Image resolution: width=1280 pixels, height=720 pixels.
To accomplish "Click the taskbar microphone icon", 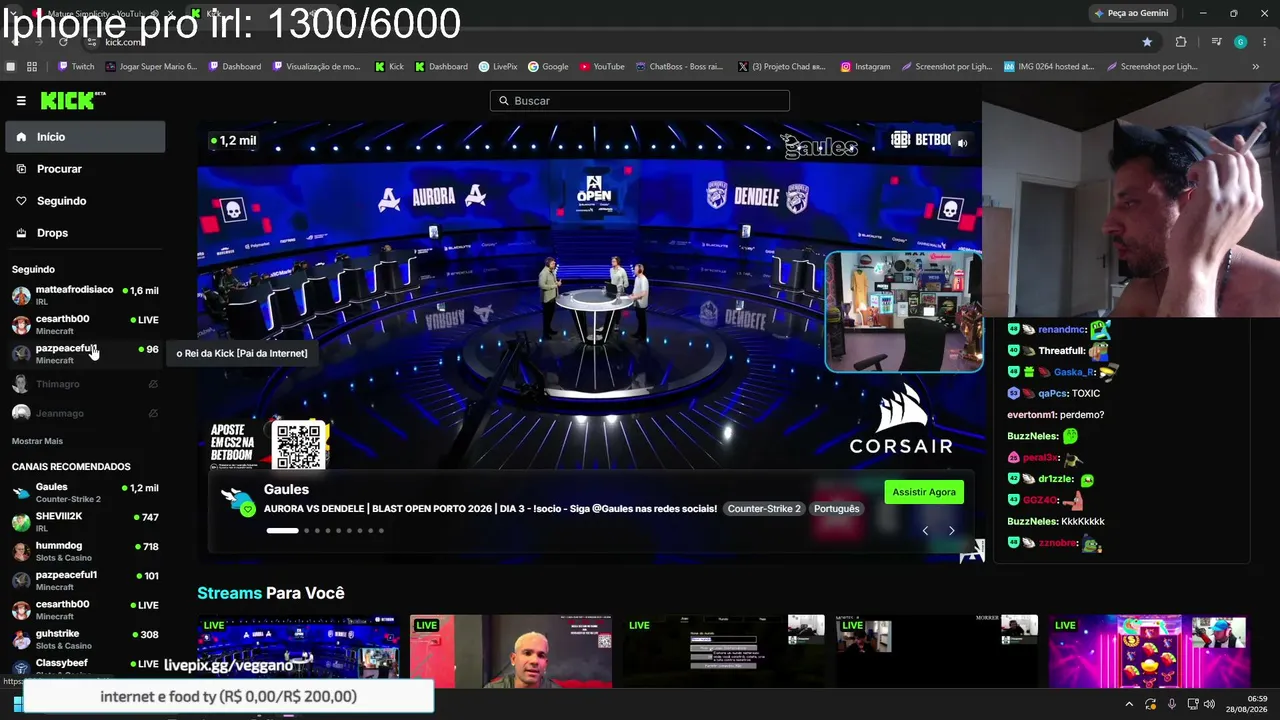I will click(x=1171, y=704).
